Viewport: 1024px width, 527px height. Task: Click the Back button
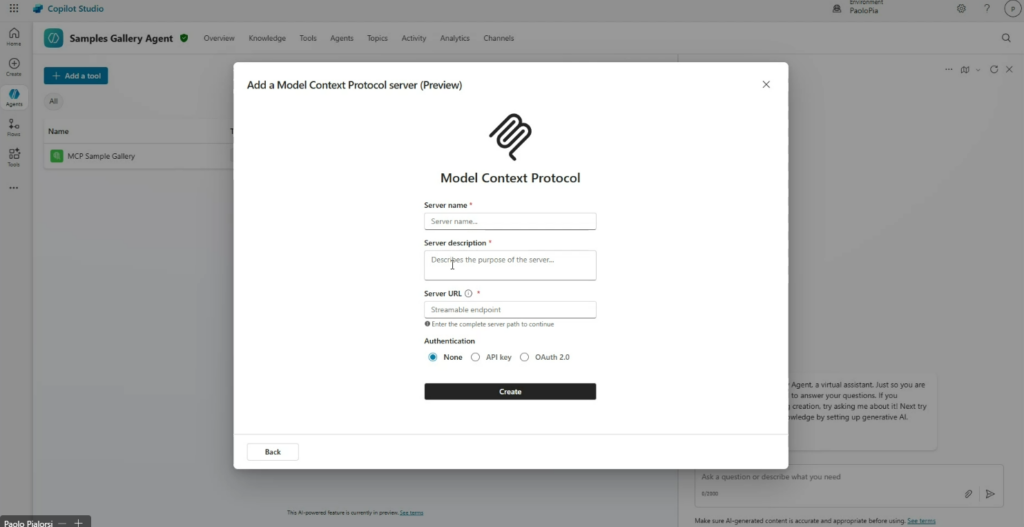point(272,452)
